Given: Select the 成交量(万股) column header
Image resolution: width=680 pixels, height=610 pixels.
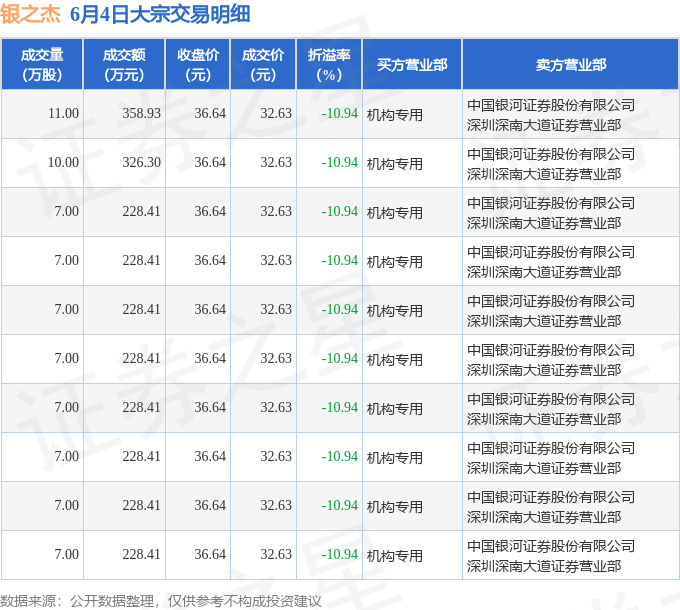Looking at the screenshot, I should 42,65.
